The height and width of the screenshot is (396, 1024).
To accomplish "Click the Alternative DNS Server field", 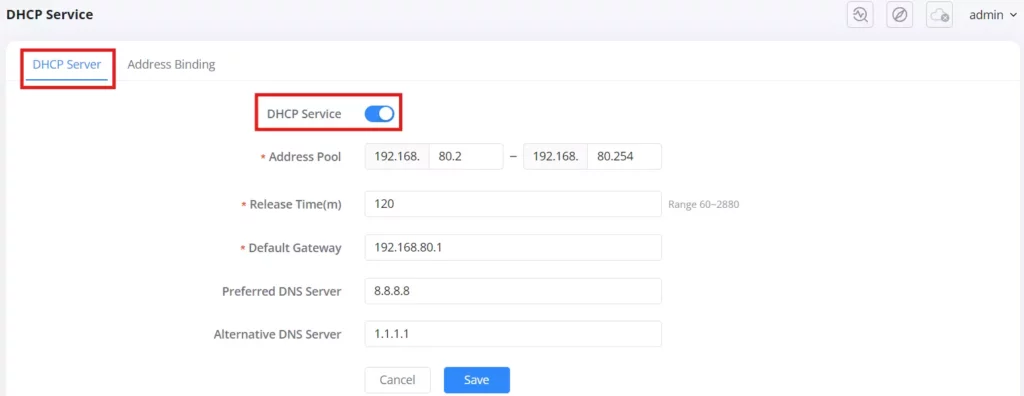I will [513, 334].
